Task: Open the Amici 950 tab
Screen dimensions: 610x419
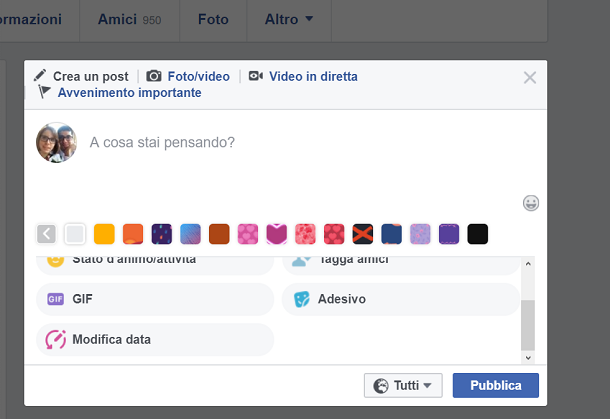Action: (x=129, y=19)
